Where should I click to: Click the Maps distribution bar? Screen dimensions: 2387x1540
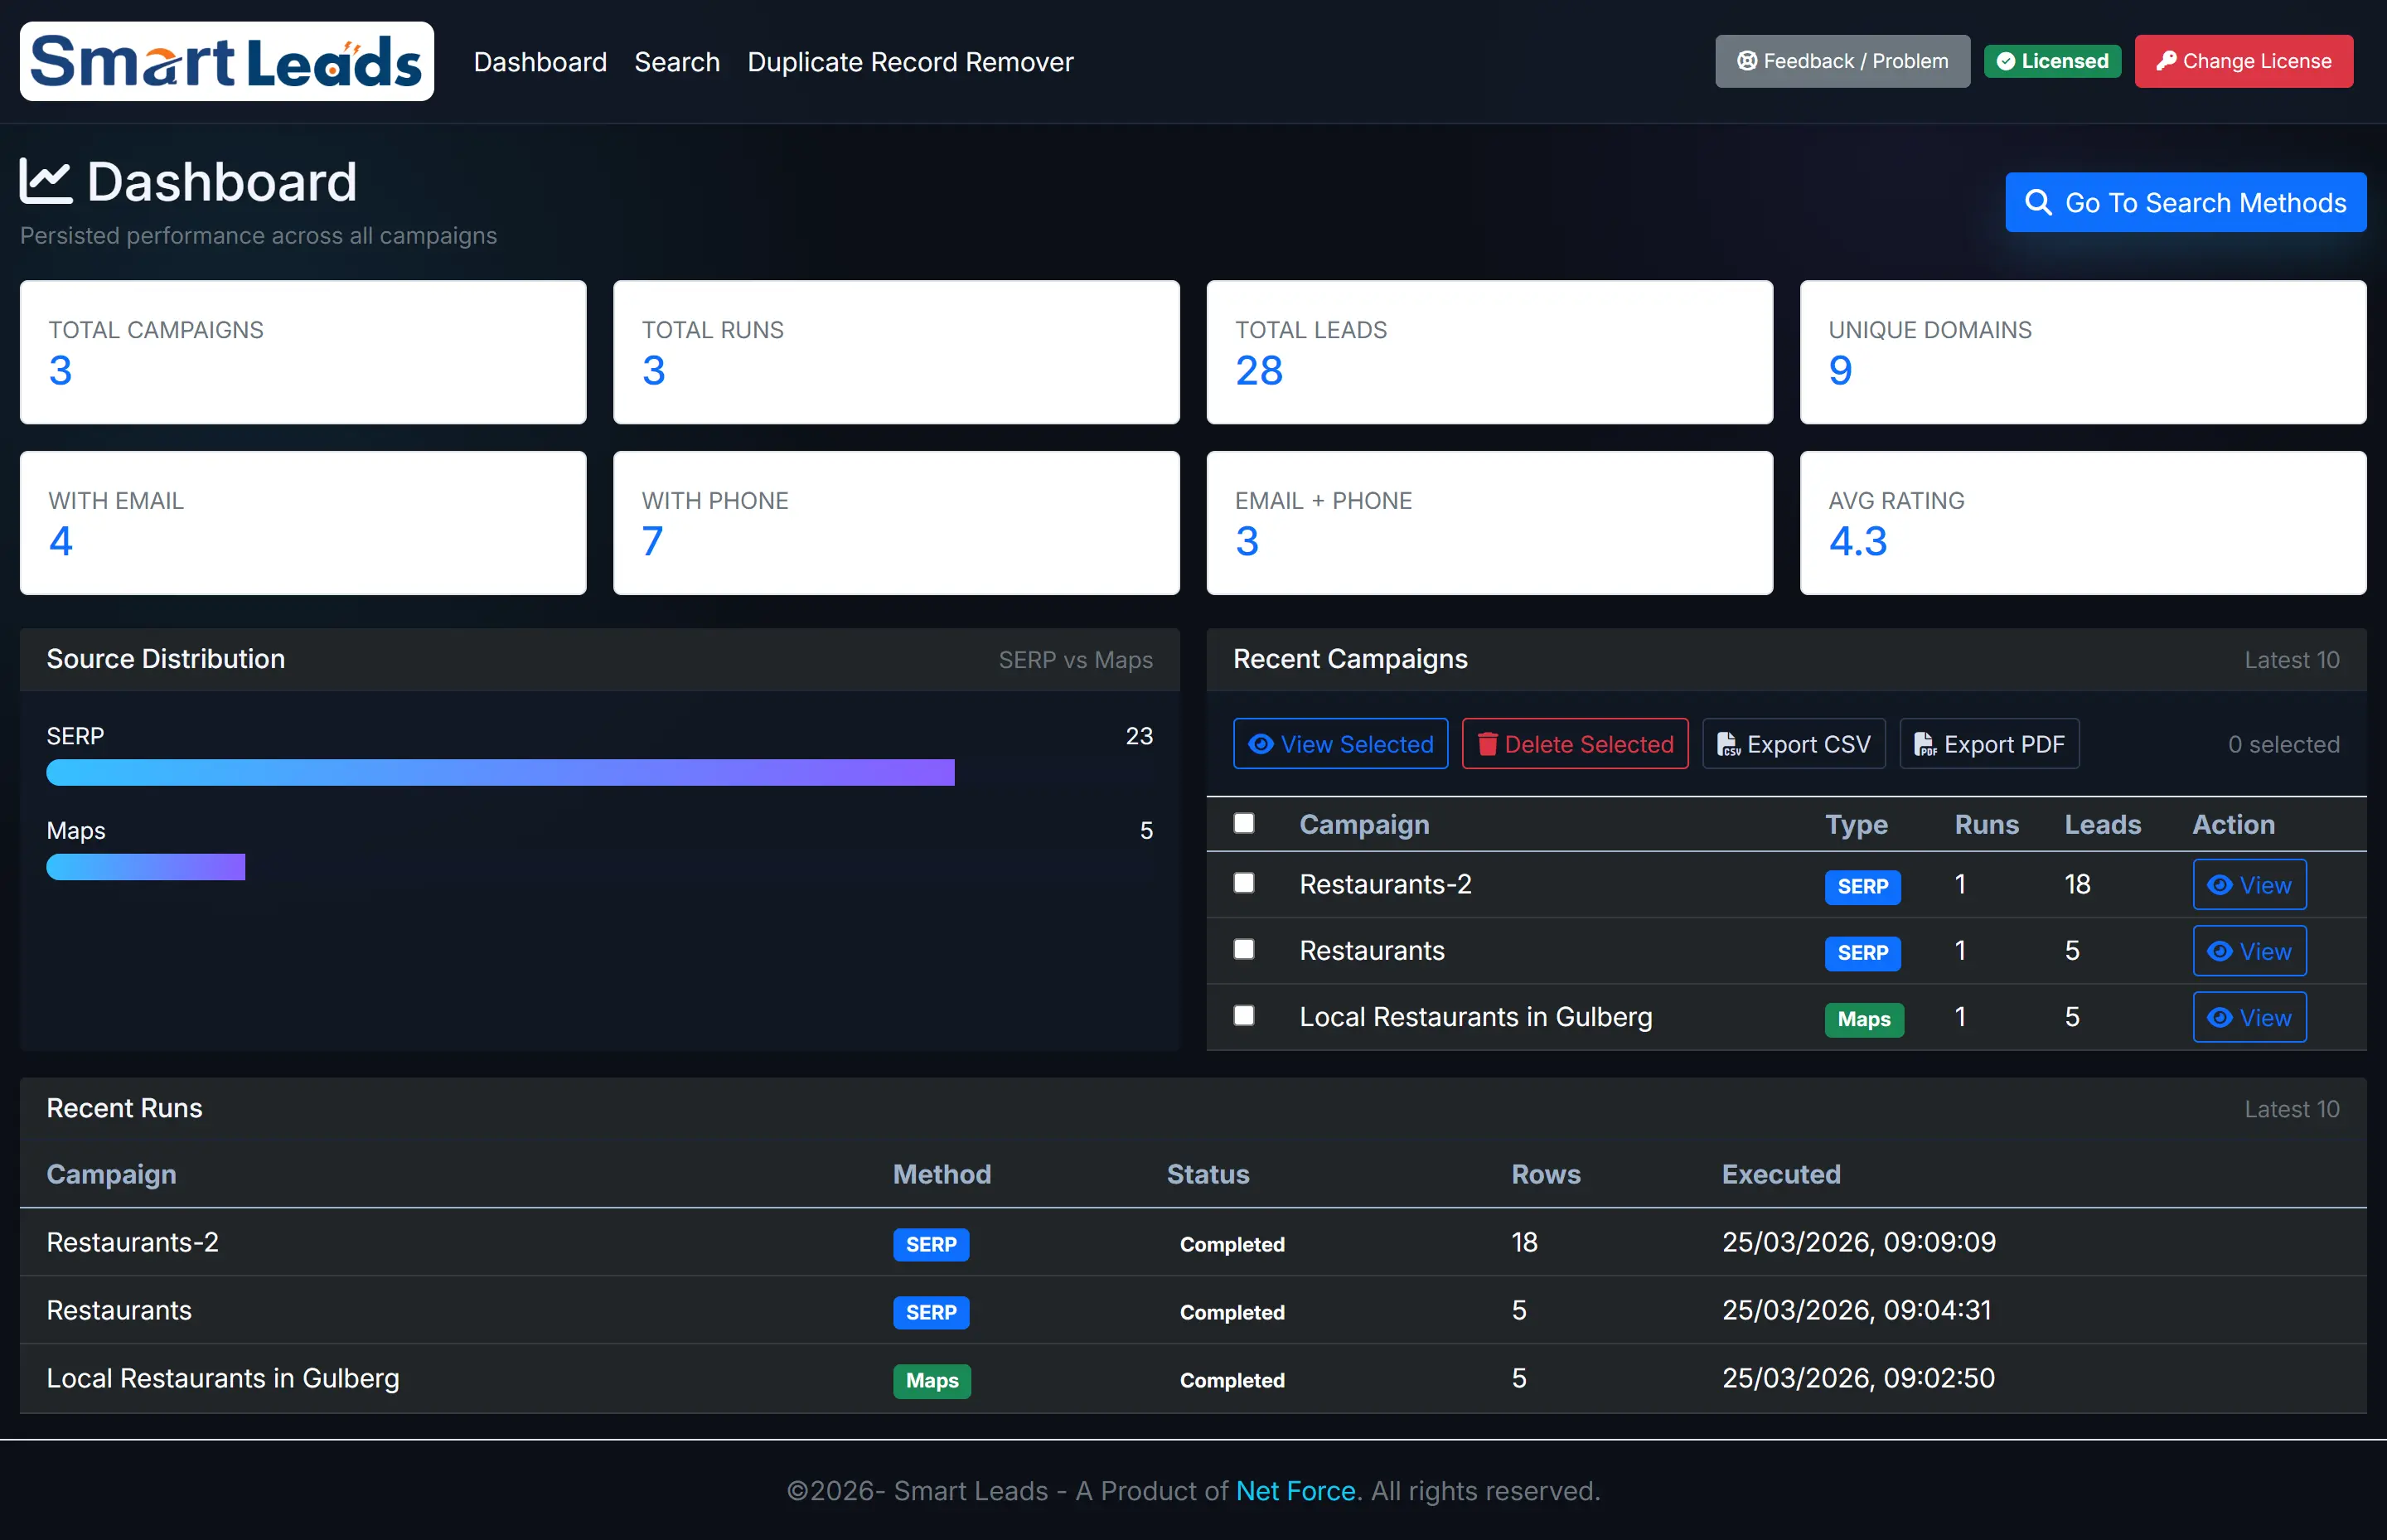click(x=145, y=866)
